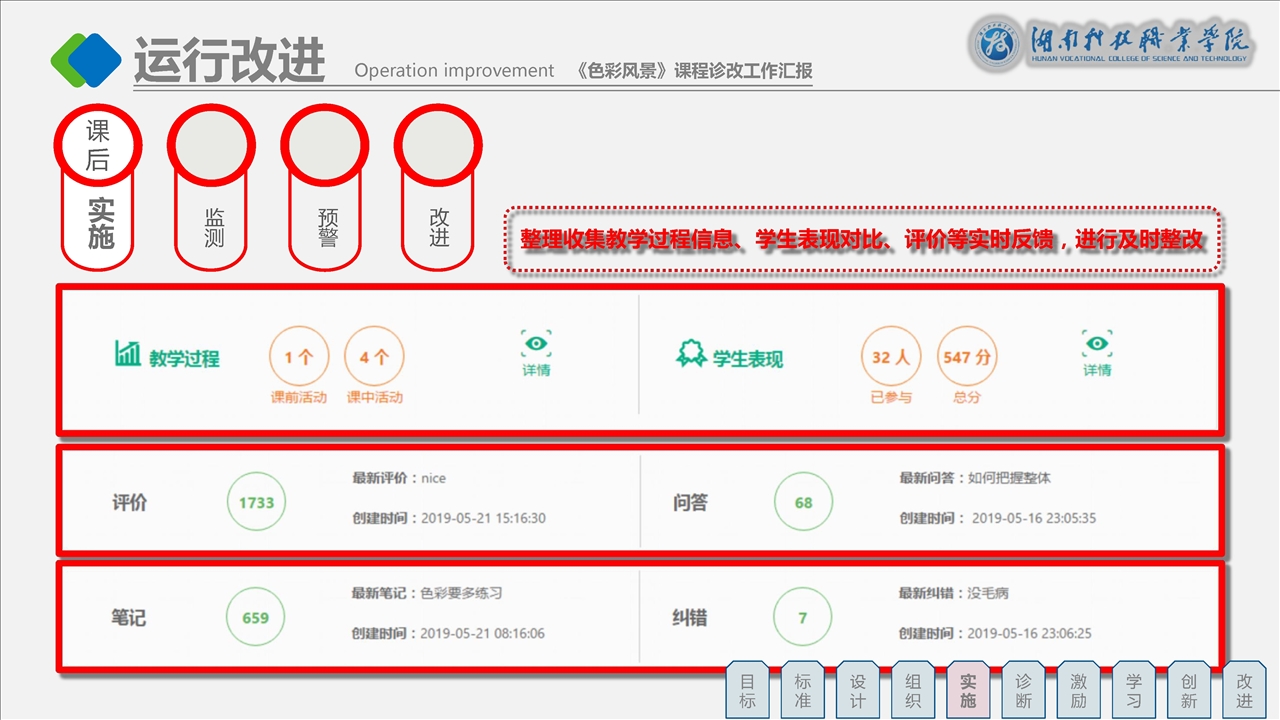
Task: Click the 547分 总分 circle
Action: click(x=966, y=357)
